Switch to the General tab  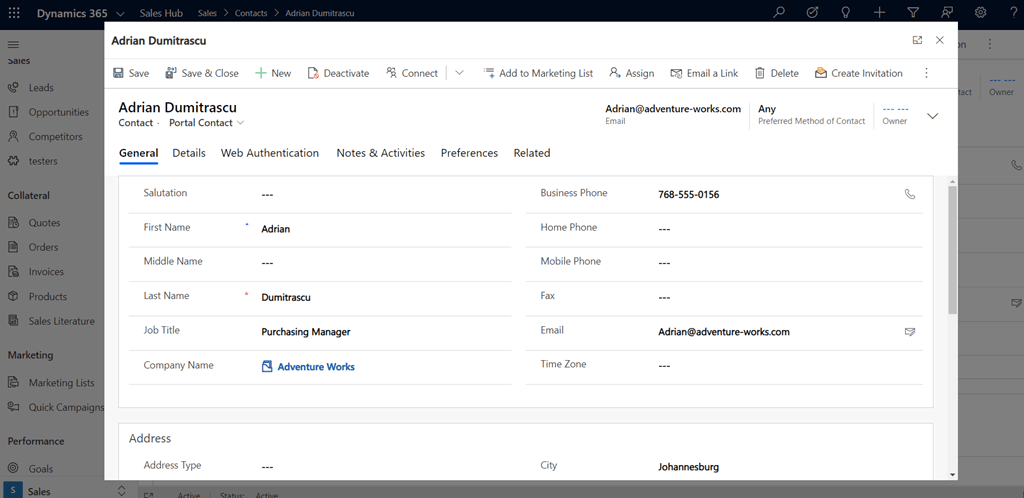click(138, 153)
